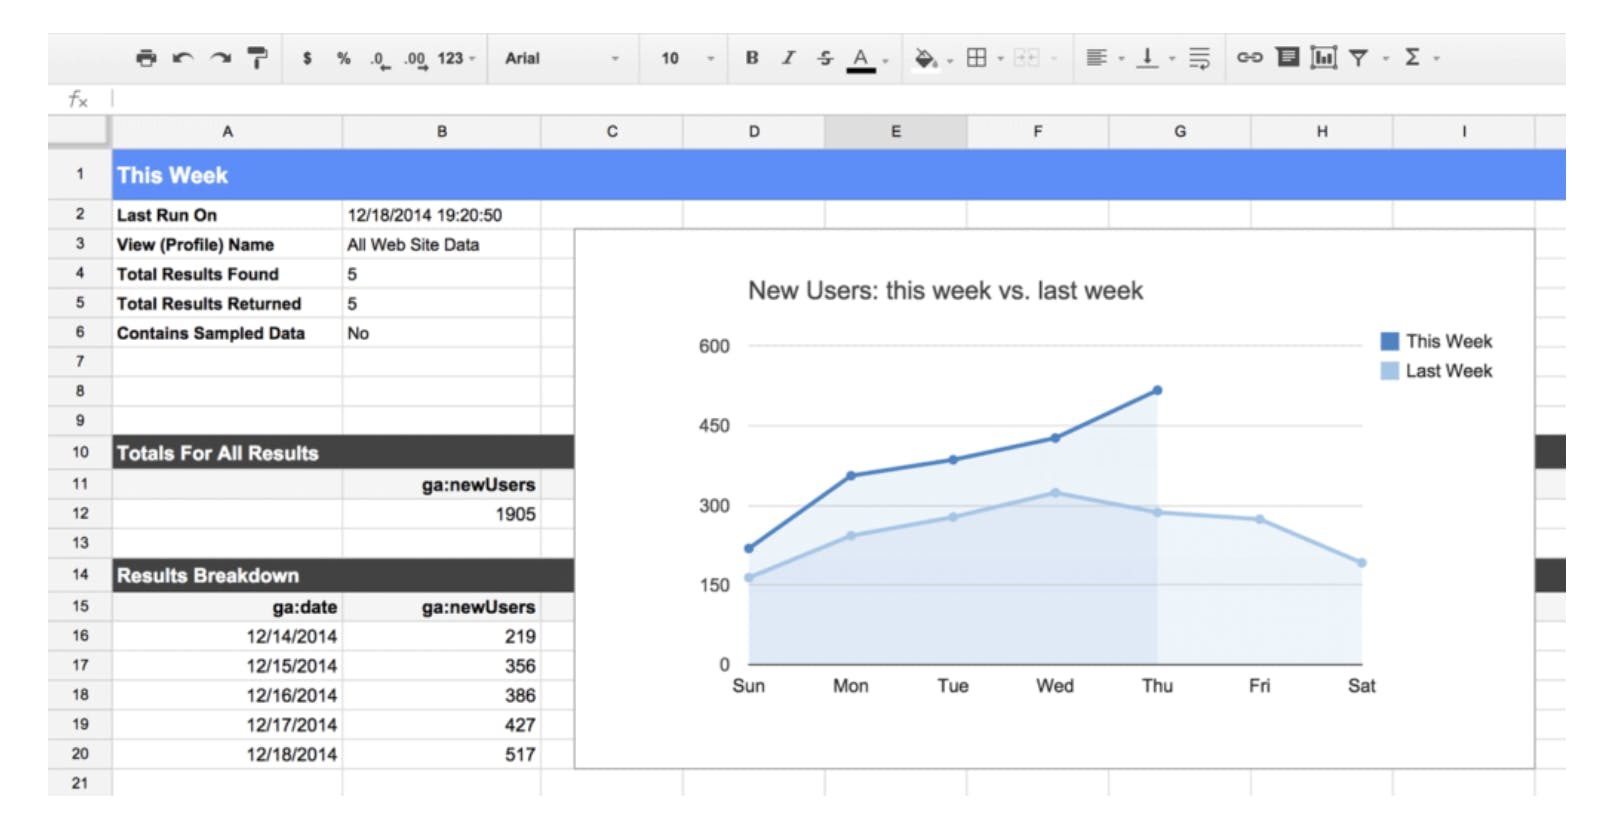The width and height of the screenshot is (1608, 820).
Task: Select row 1 header
Action: click(79, 174)
